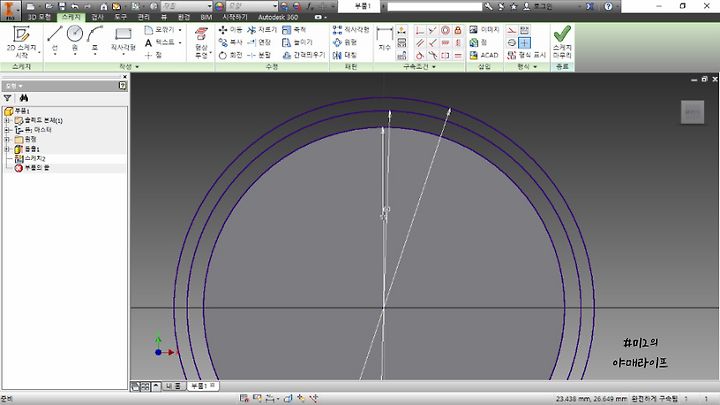720x405 pixels.
Task: Switch to the Inspect (검사) ribbon tab
Action: [x=97, y=17]
